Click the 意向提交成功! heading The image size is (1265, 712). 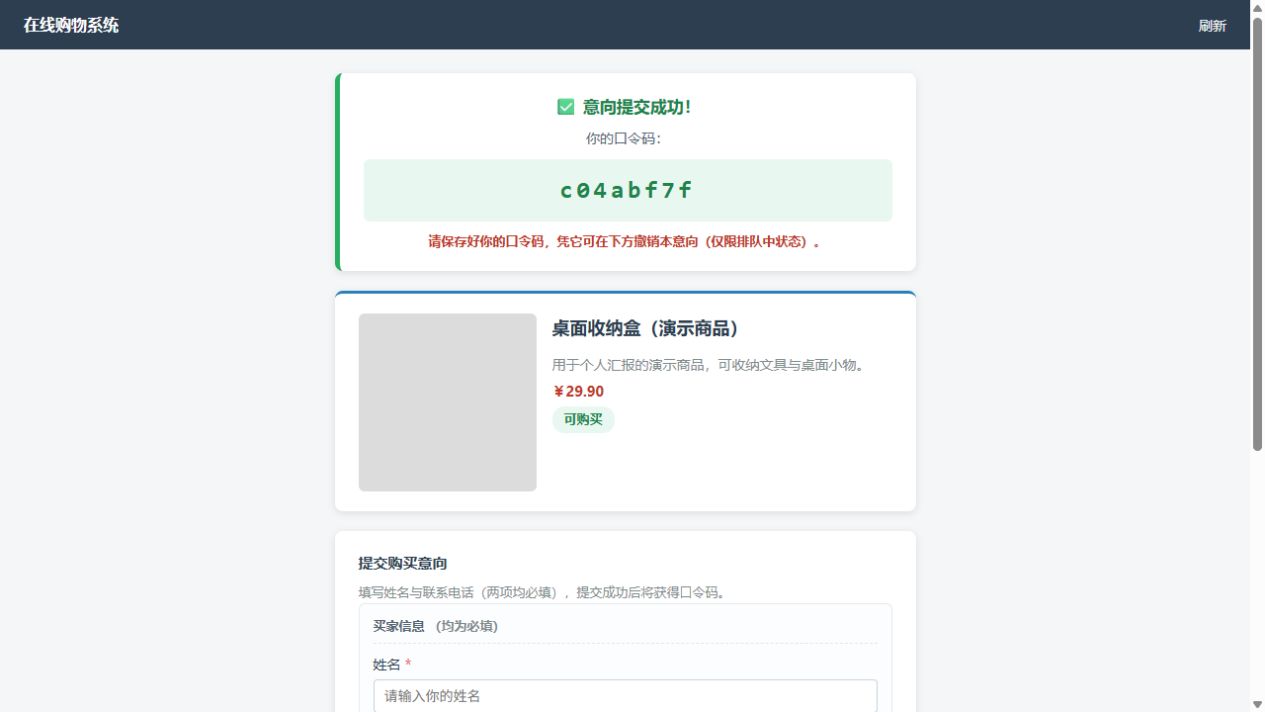pyautogui.click(x=637, y=107)
